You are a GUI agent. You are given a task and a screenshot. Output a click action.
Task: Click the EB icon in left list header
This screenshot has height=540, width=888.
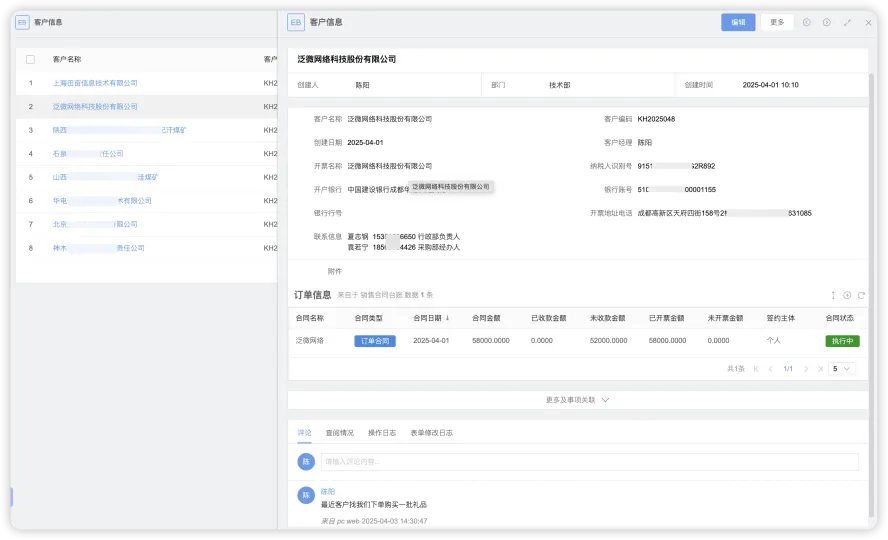tap(22, 22)
